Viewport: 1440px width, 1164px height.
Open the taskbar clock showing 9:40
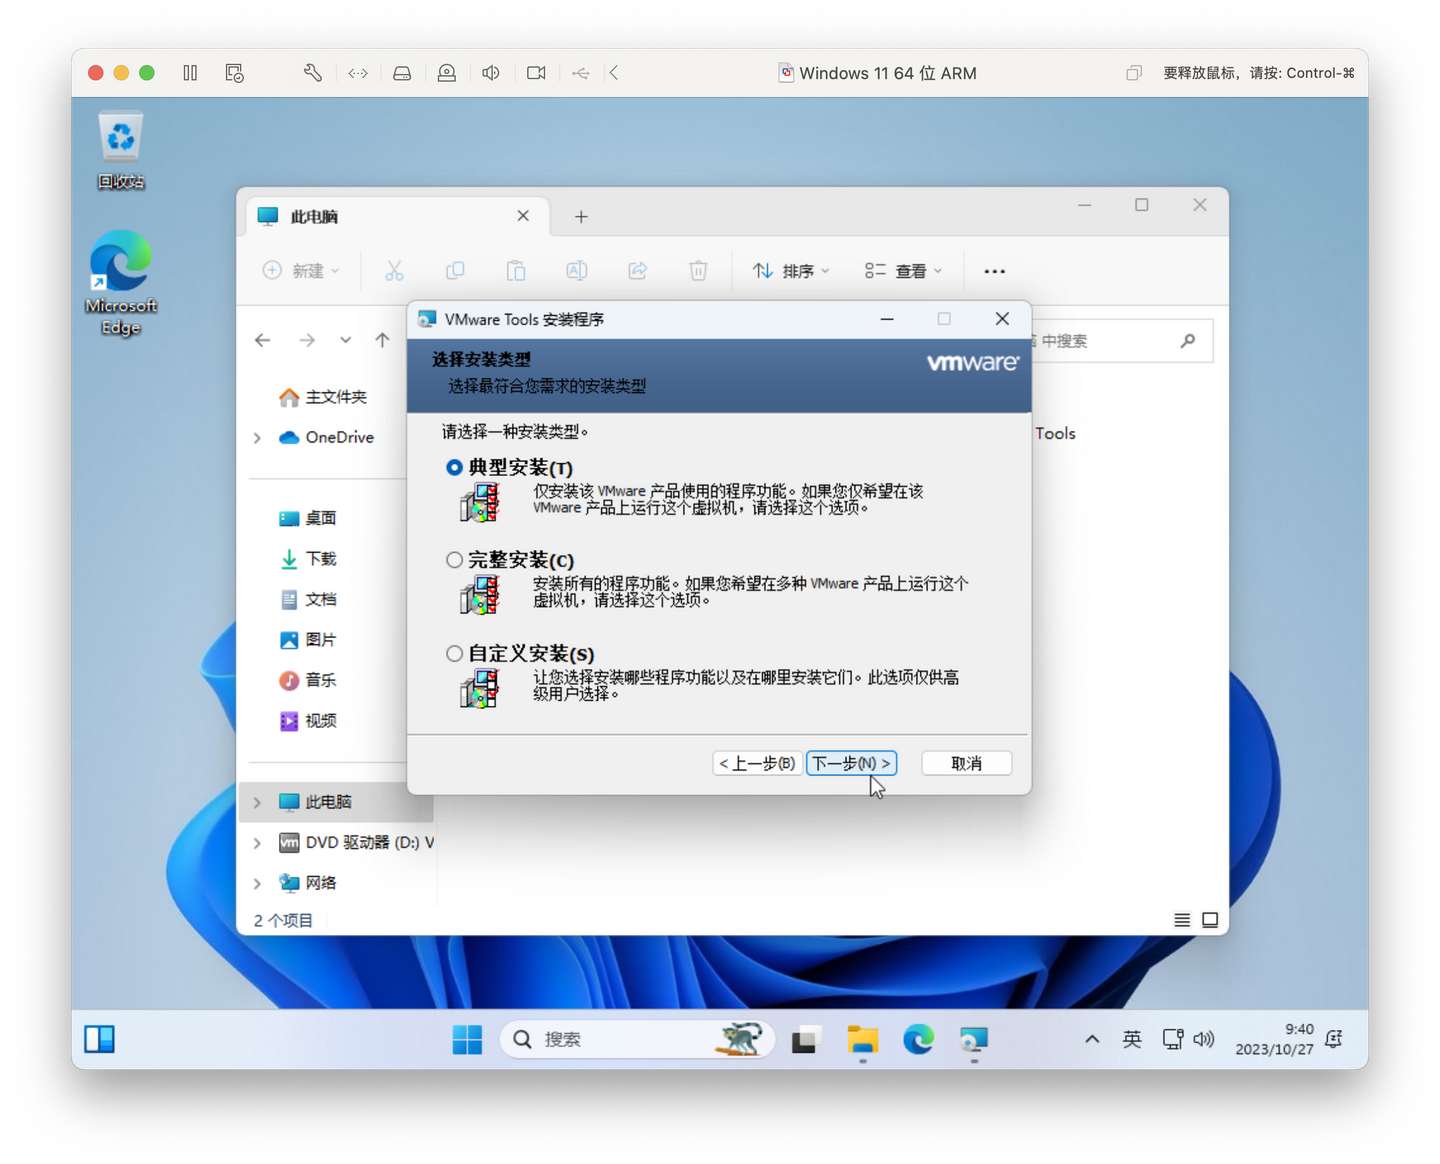click(x=1275, y=1040)
